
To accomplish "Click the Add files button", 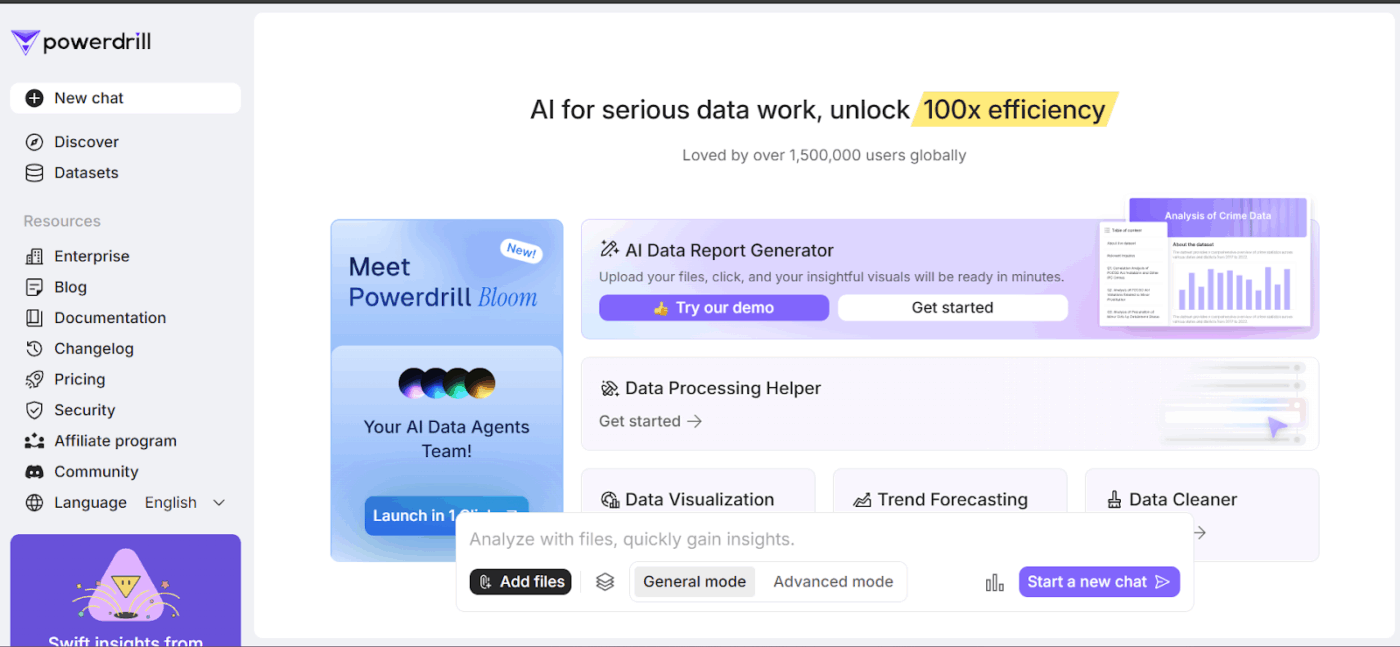I will pyautogui.click(x=520, y=582).
